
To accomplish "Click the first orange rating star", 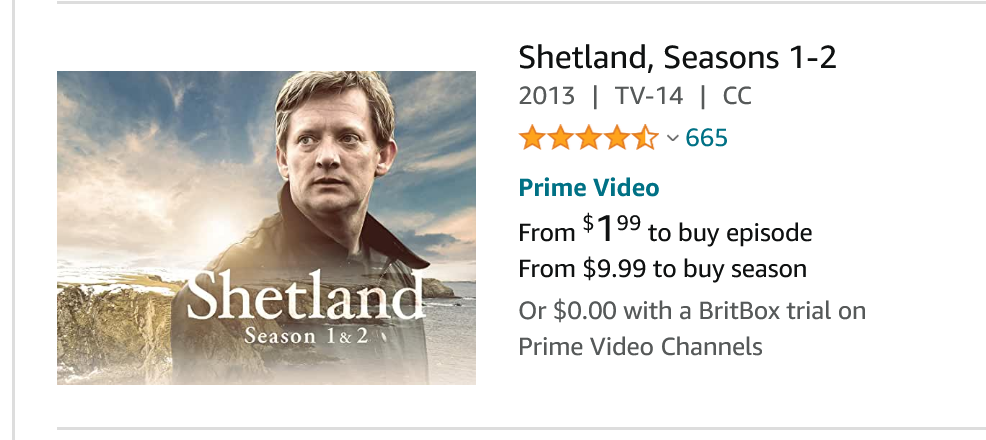I will [x=532, y=138].
